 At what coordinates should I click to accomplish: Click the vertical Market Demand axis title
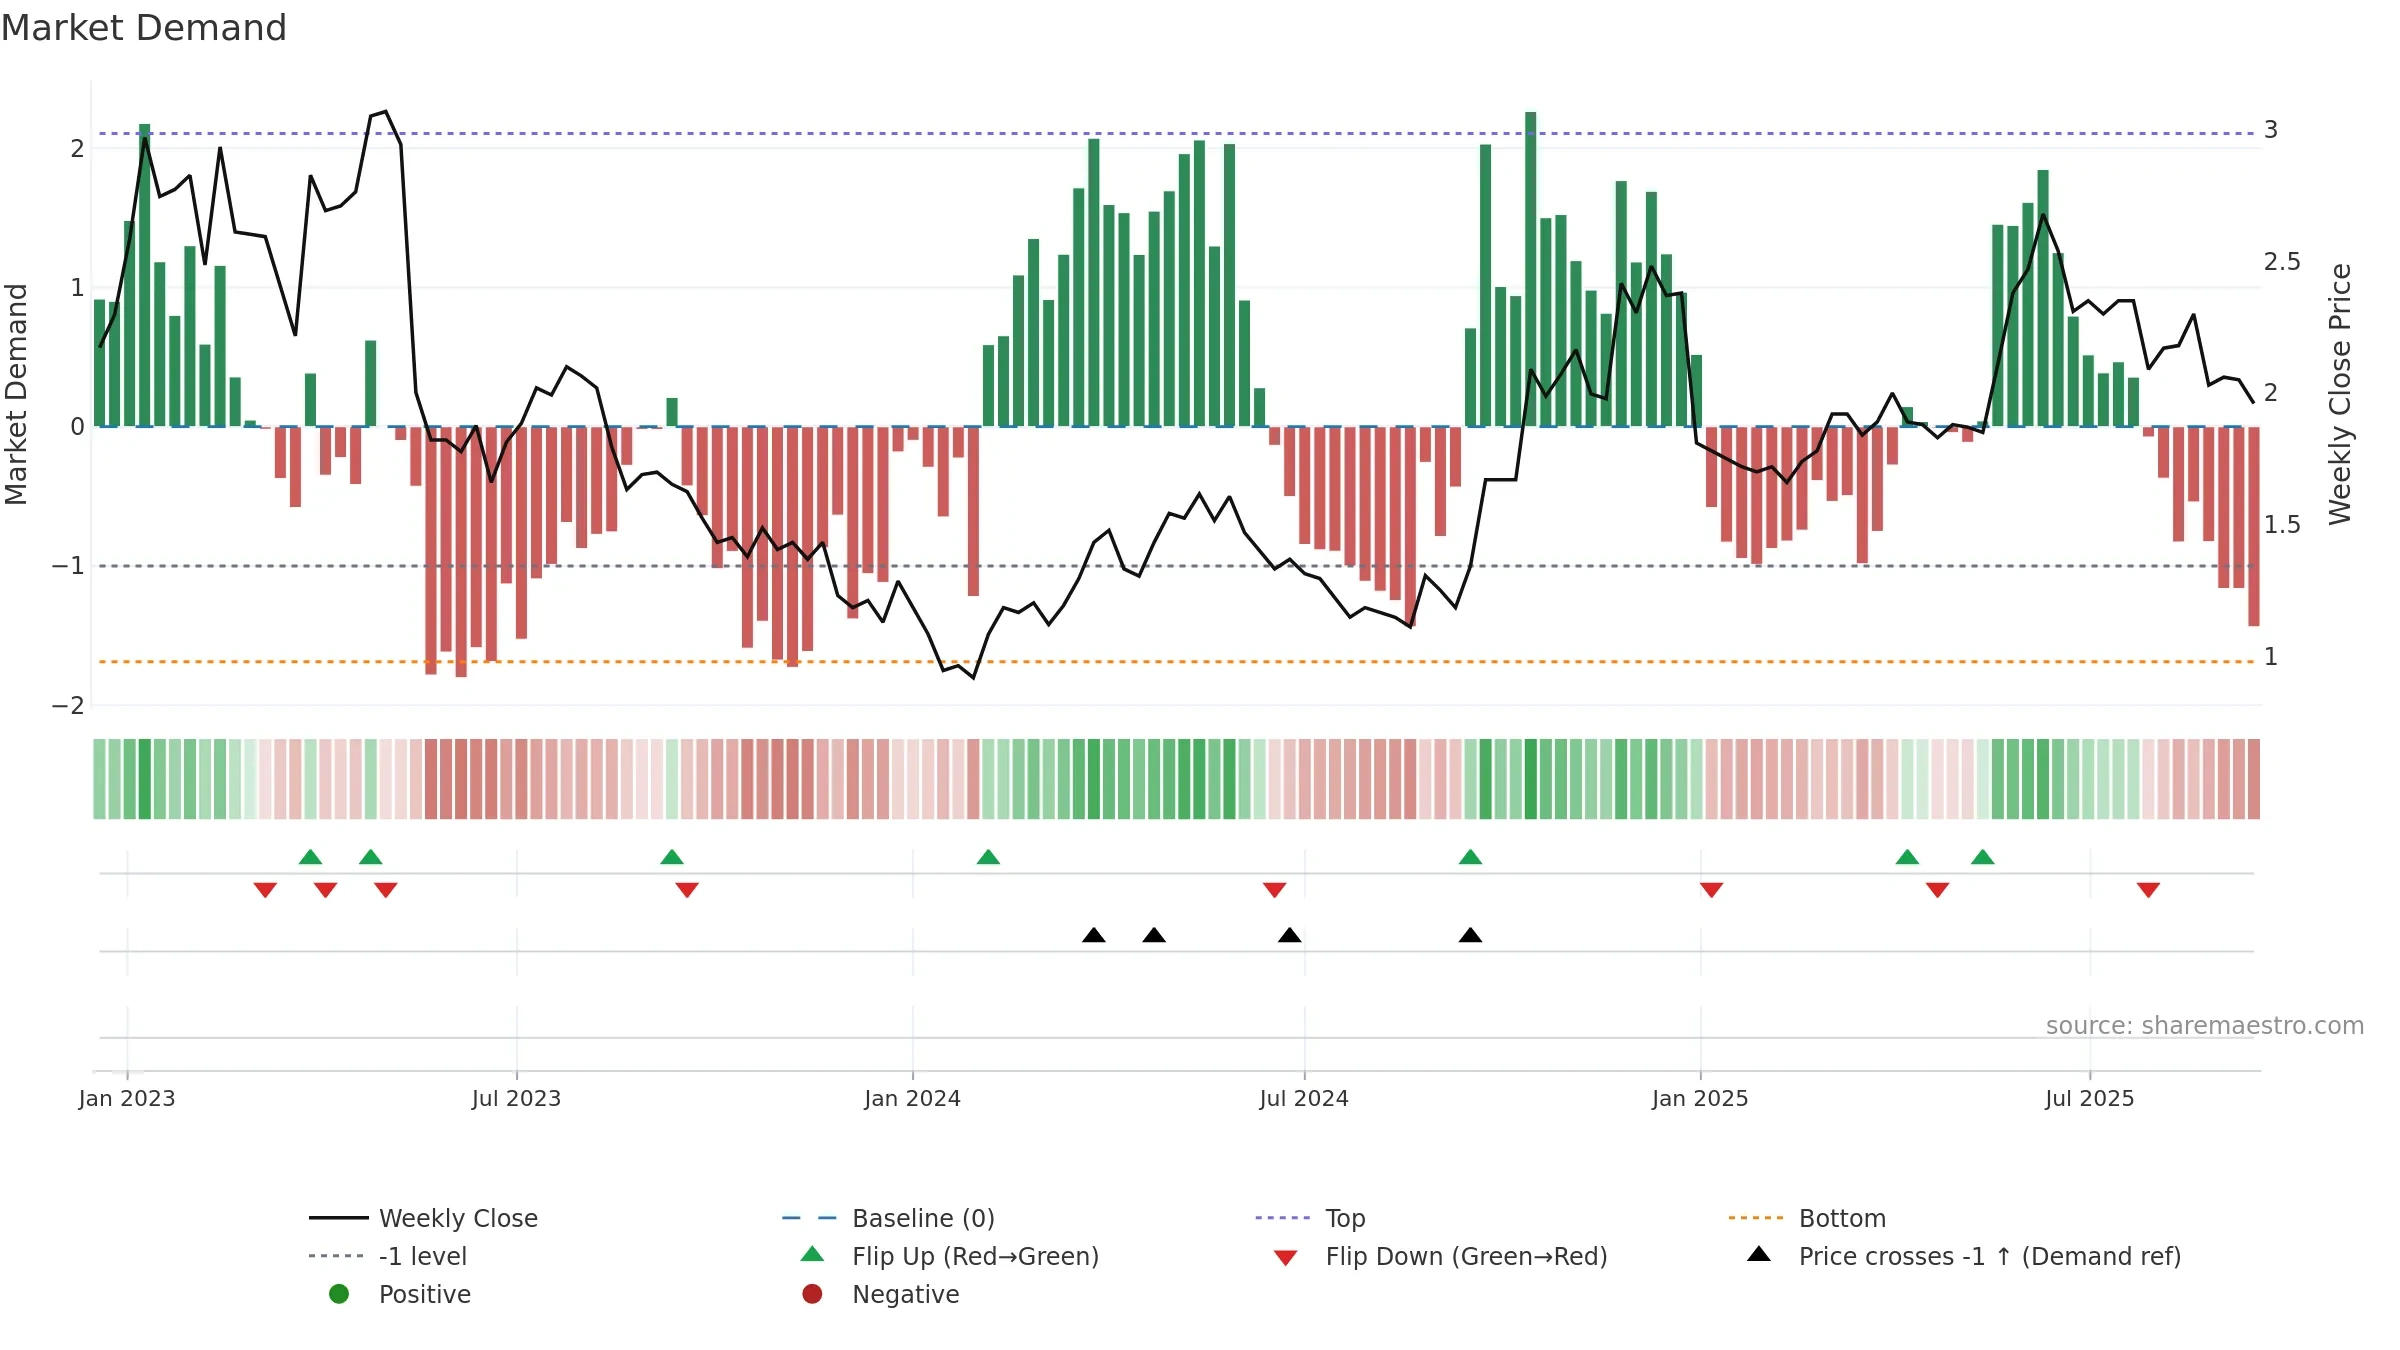coord(16,394)
